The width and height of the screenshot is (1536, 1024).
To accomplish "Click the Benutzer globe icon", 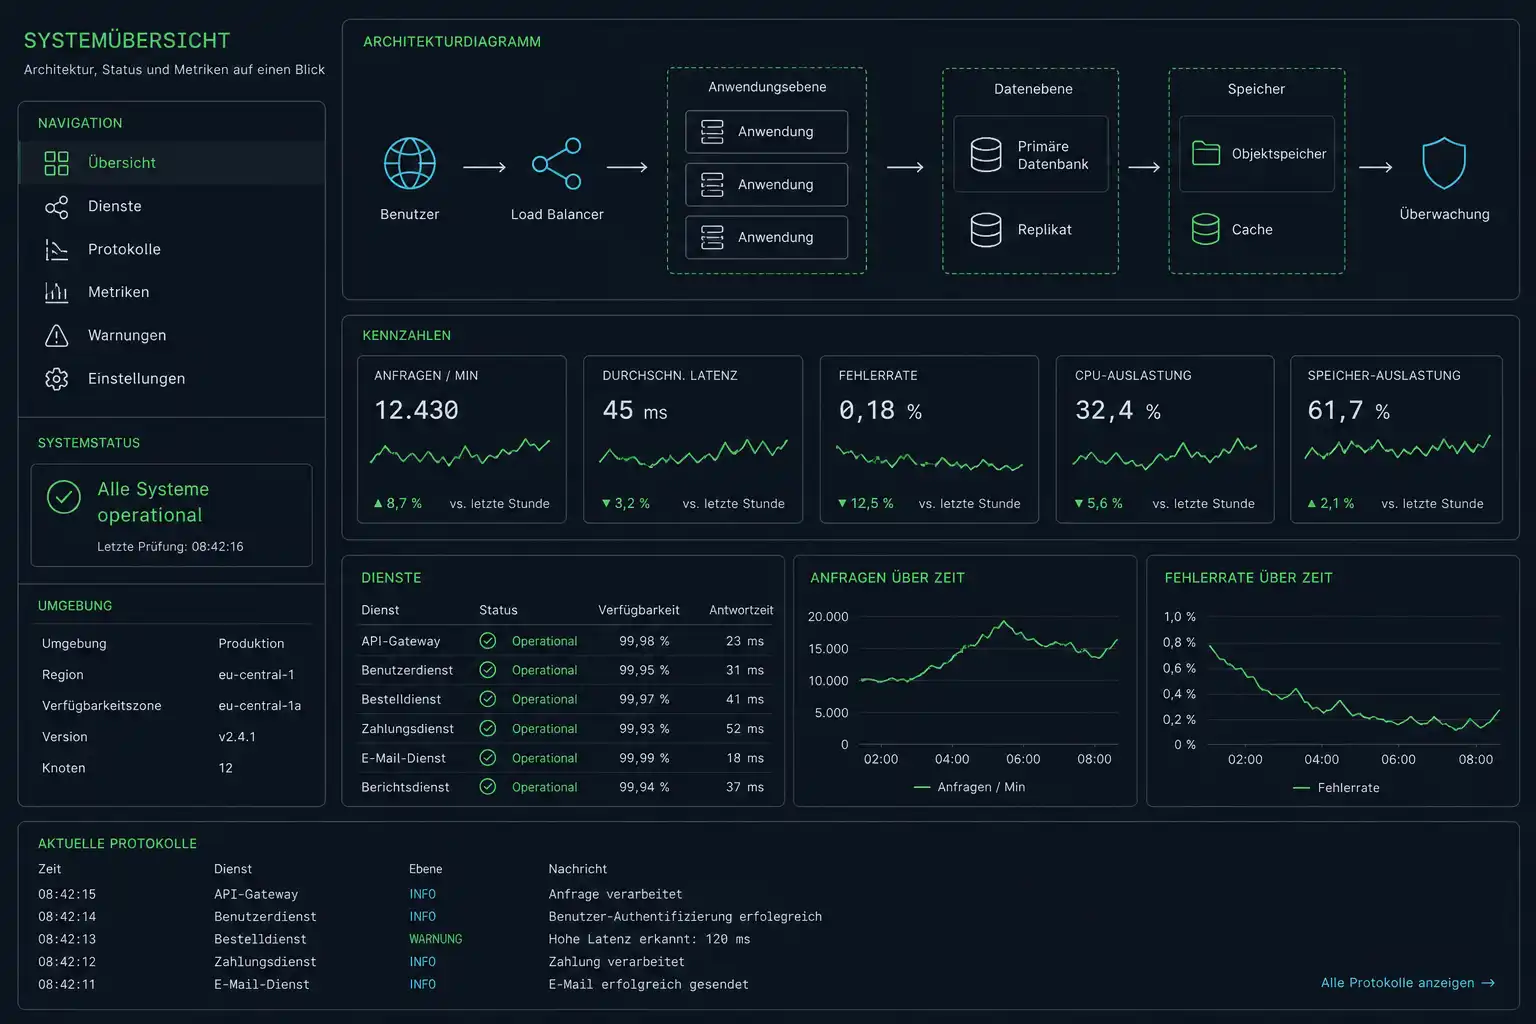I will (410, 163).
